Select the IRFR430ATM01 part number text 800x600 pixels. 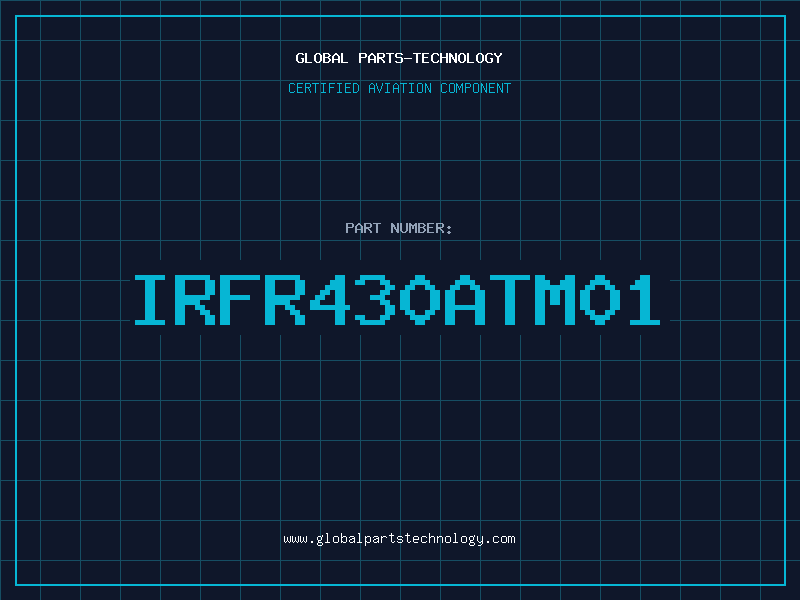[x=398, y=300]
